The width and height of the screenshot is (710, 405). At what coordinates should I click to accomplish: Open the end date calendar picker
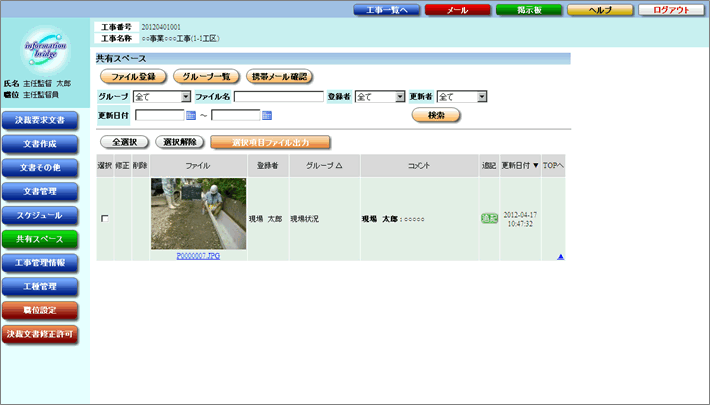[266, 115]
